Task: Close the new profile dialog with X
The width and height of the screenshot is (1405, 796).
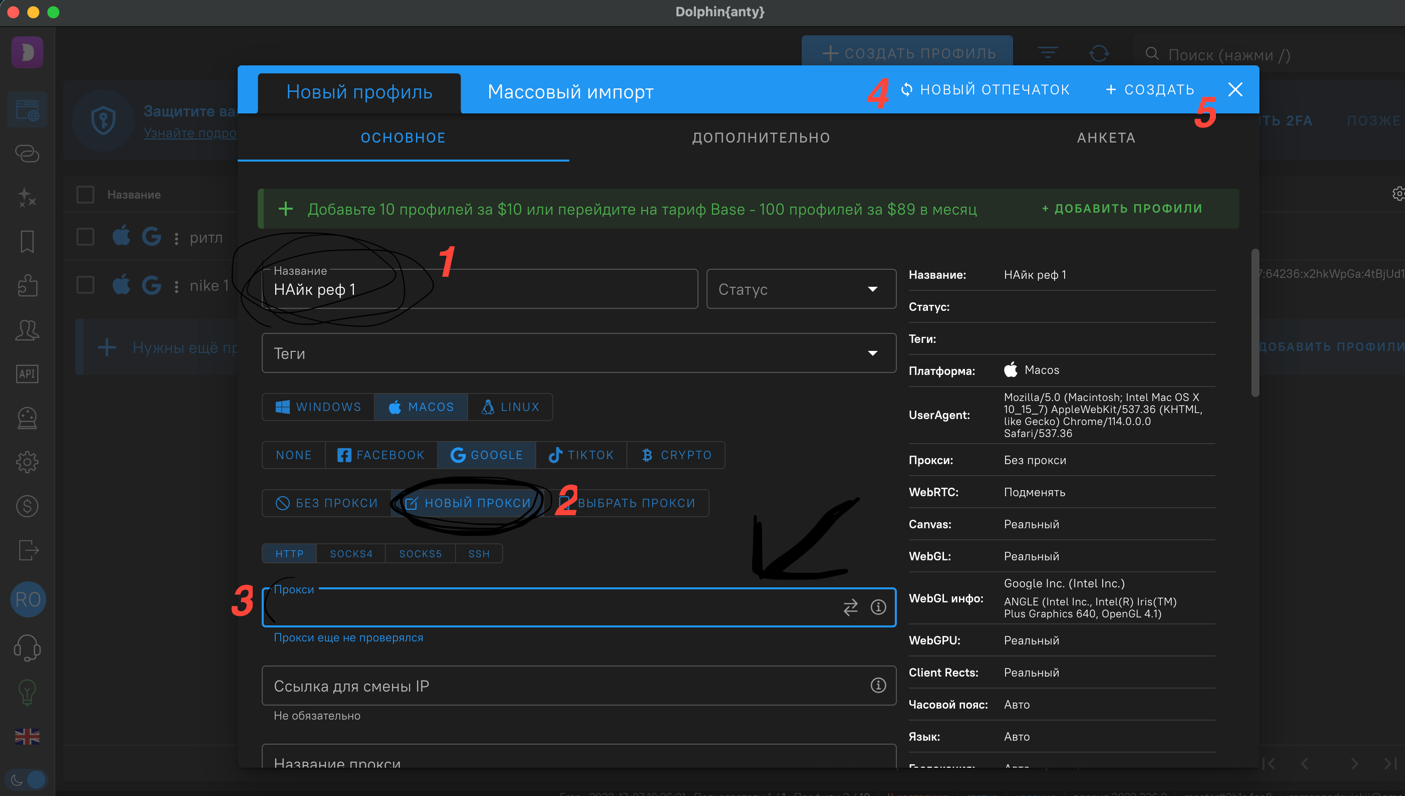Action: (1235, 90)
